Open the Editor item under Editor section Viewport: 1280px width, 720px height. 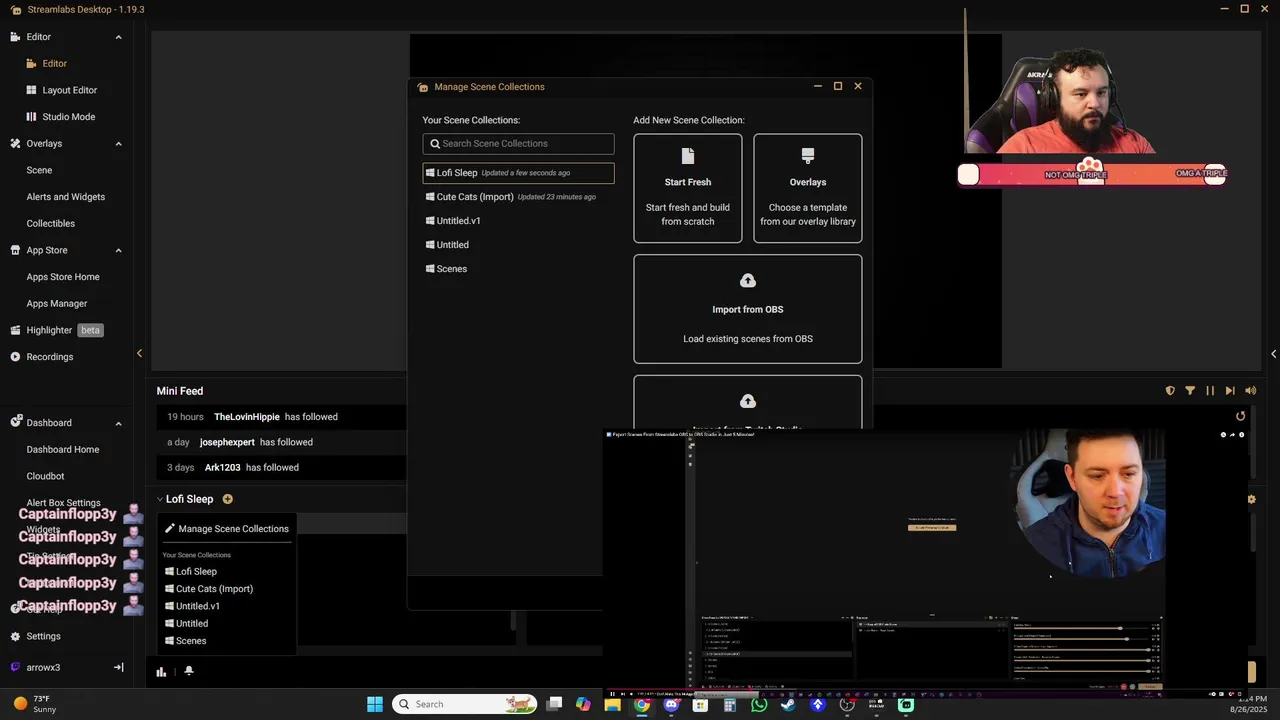pyautogui.click(x=54, y=63)
